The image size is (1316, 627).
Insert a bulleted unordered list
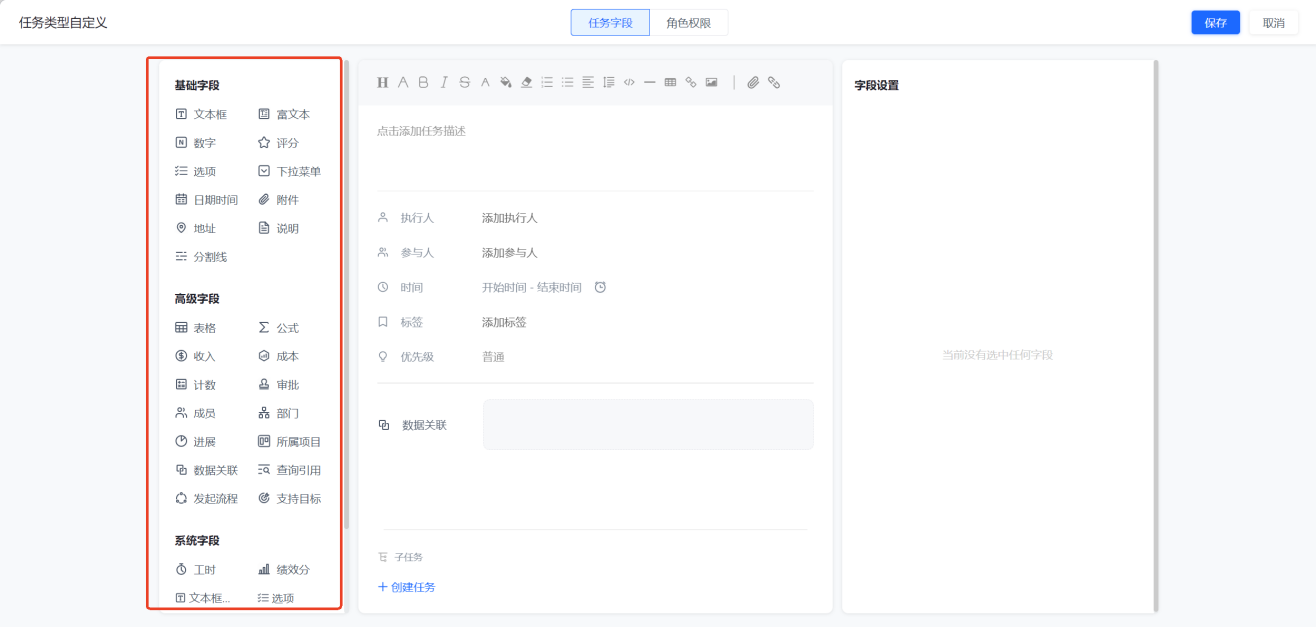[567, 82]
